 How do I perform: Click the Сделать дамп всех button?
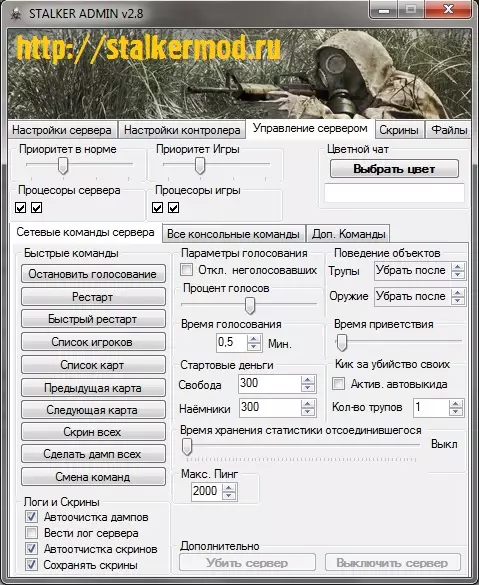pyautogui.click(x=93, y=454)
